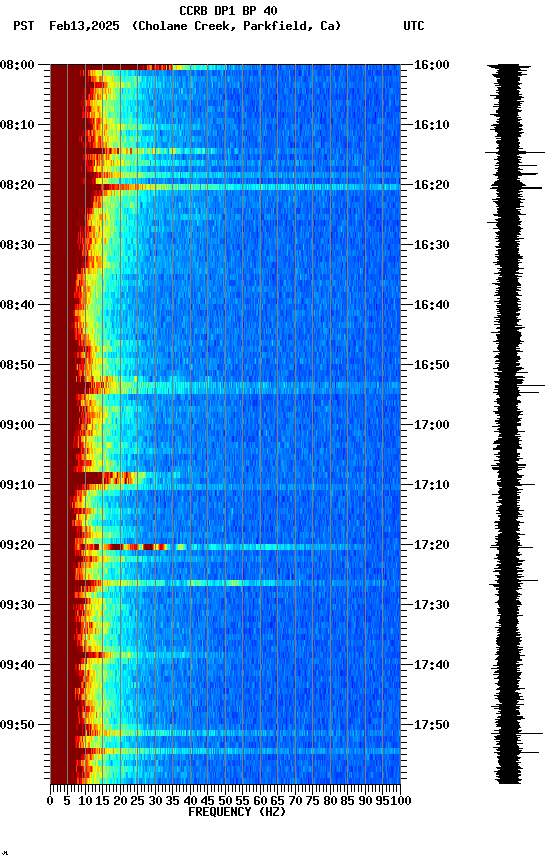The width and height of the screenshot is (552, 864).
Task: Click the '16:40' UTC time label
Action: coord(431,305)
